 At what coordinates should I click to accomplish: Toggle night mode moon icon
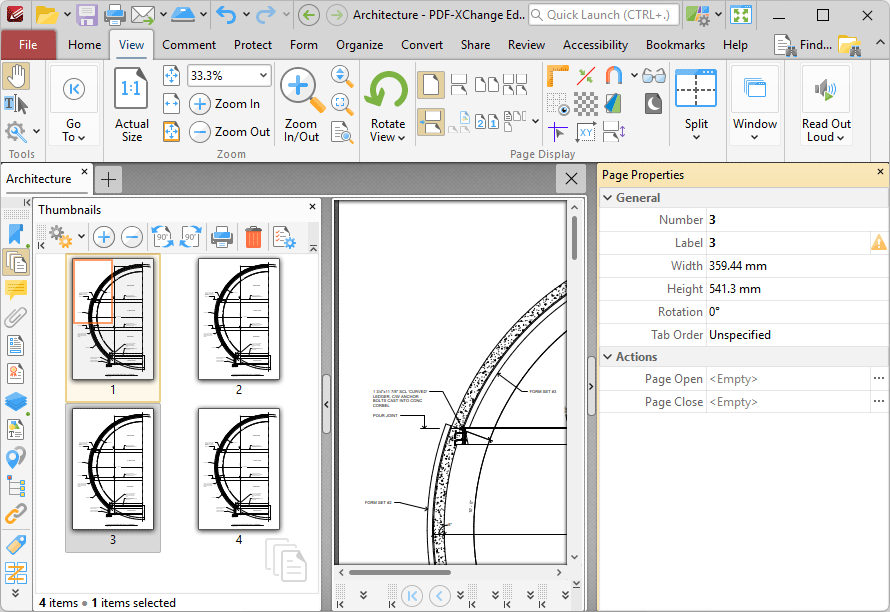(x=653, y=104)
